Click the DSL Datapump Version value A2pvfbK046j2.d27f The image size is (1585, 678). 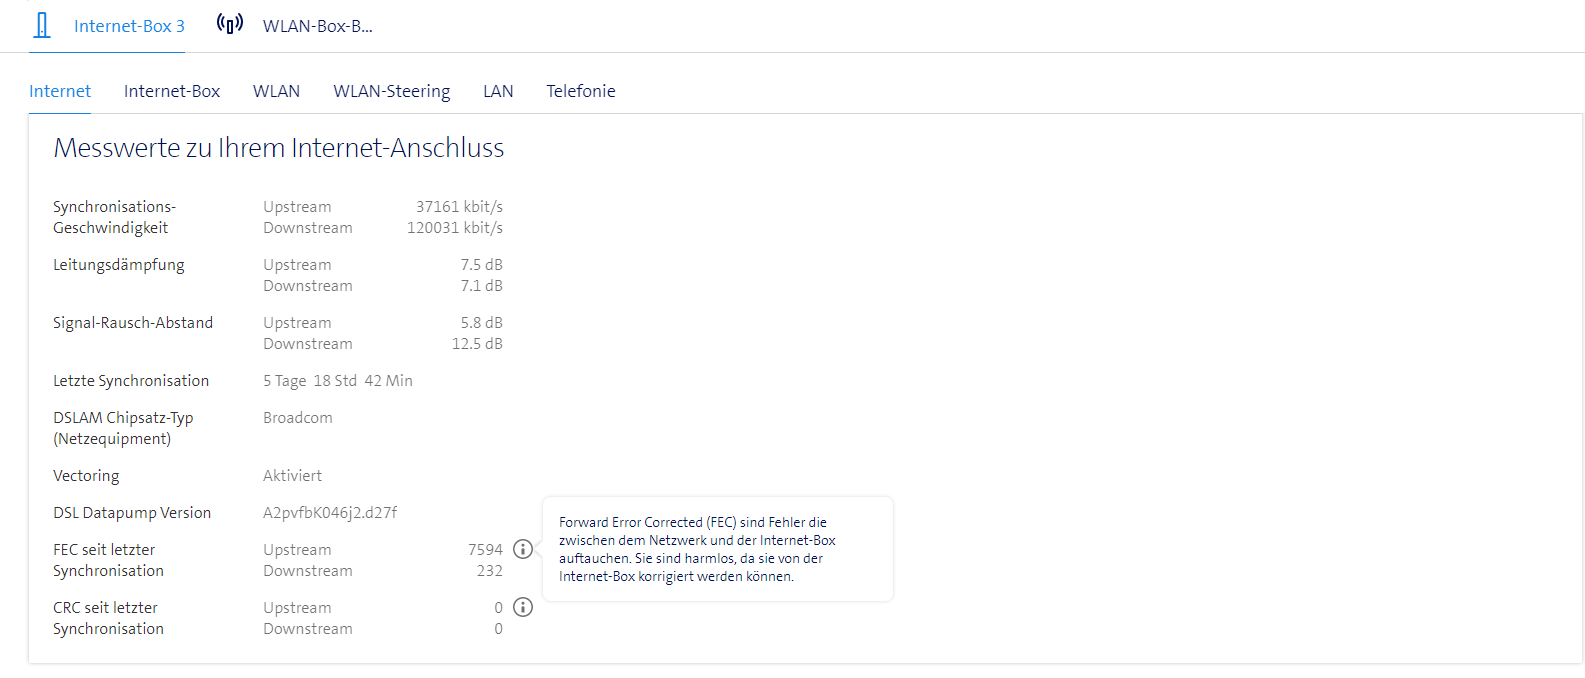click(x=330, y=513)
